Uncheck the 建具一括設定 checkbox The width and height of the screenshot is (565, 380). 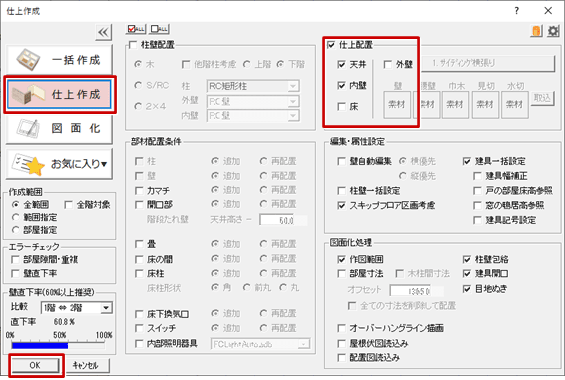[467, 161]
